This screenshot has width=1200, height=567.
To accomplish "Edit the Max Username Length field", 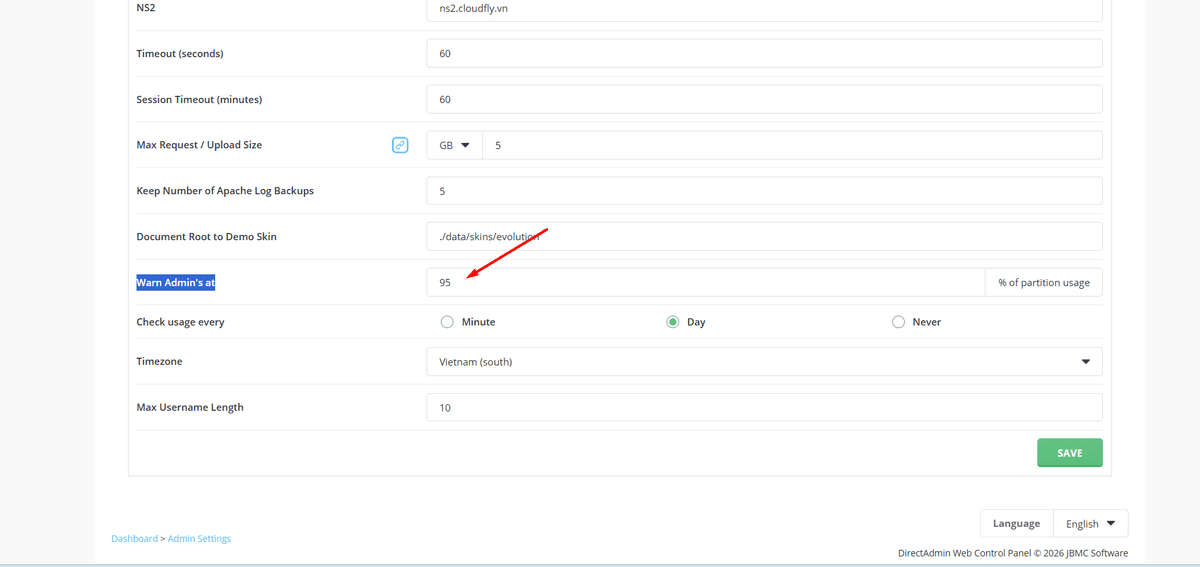I will point(764,408).
